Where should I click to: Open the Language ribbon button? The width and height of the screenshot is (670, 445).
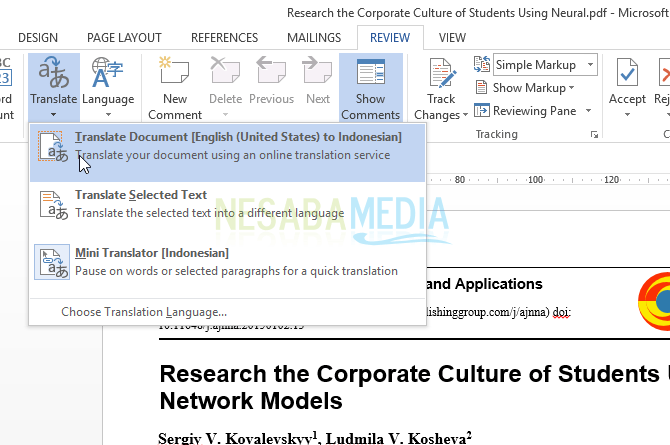(108, 88)
